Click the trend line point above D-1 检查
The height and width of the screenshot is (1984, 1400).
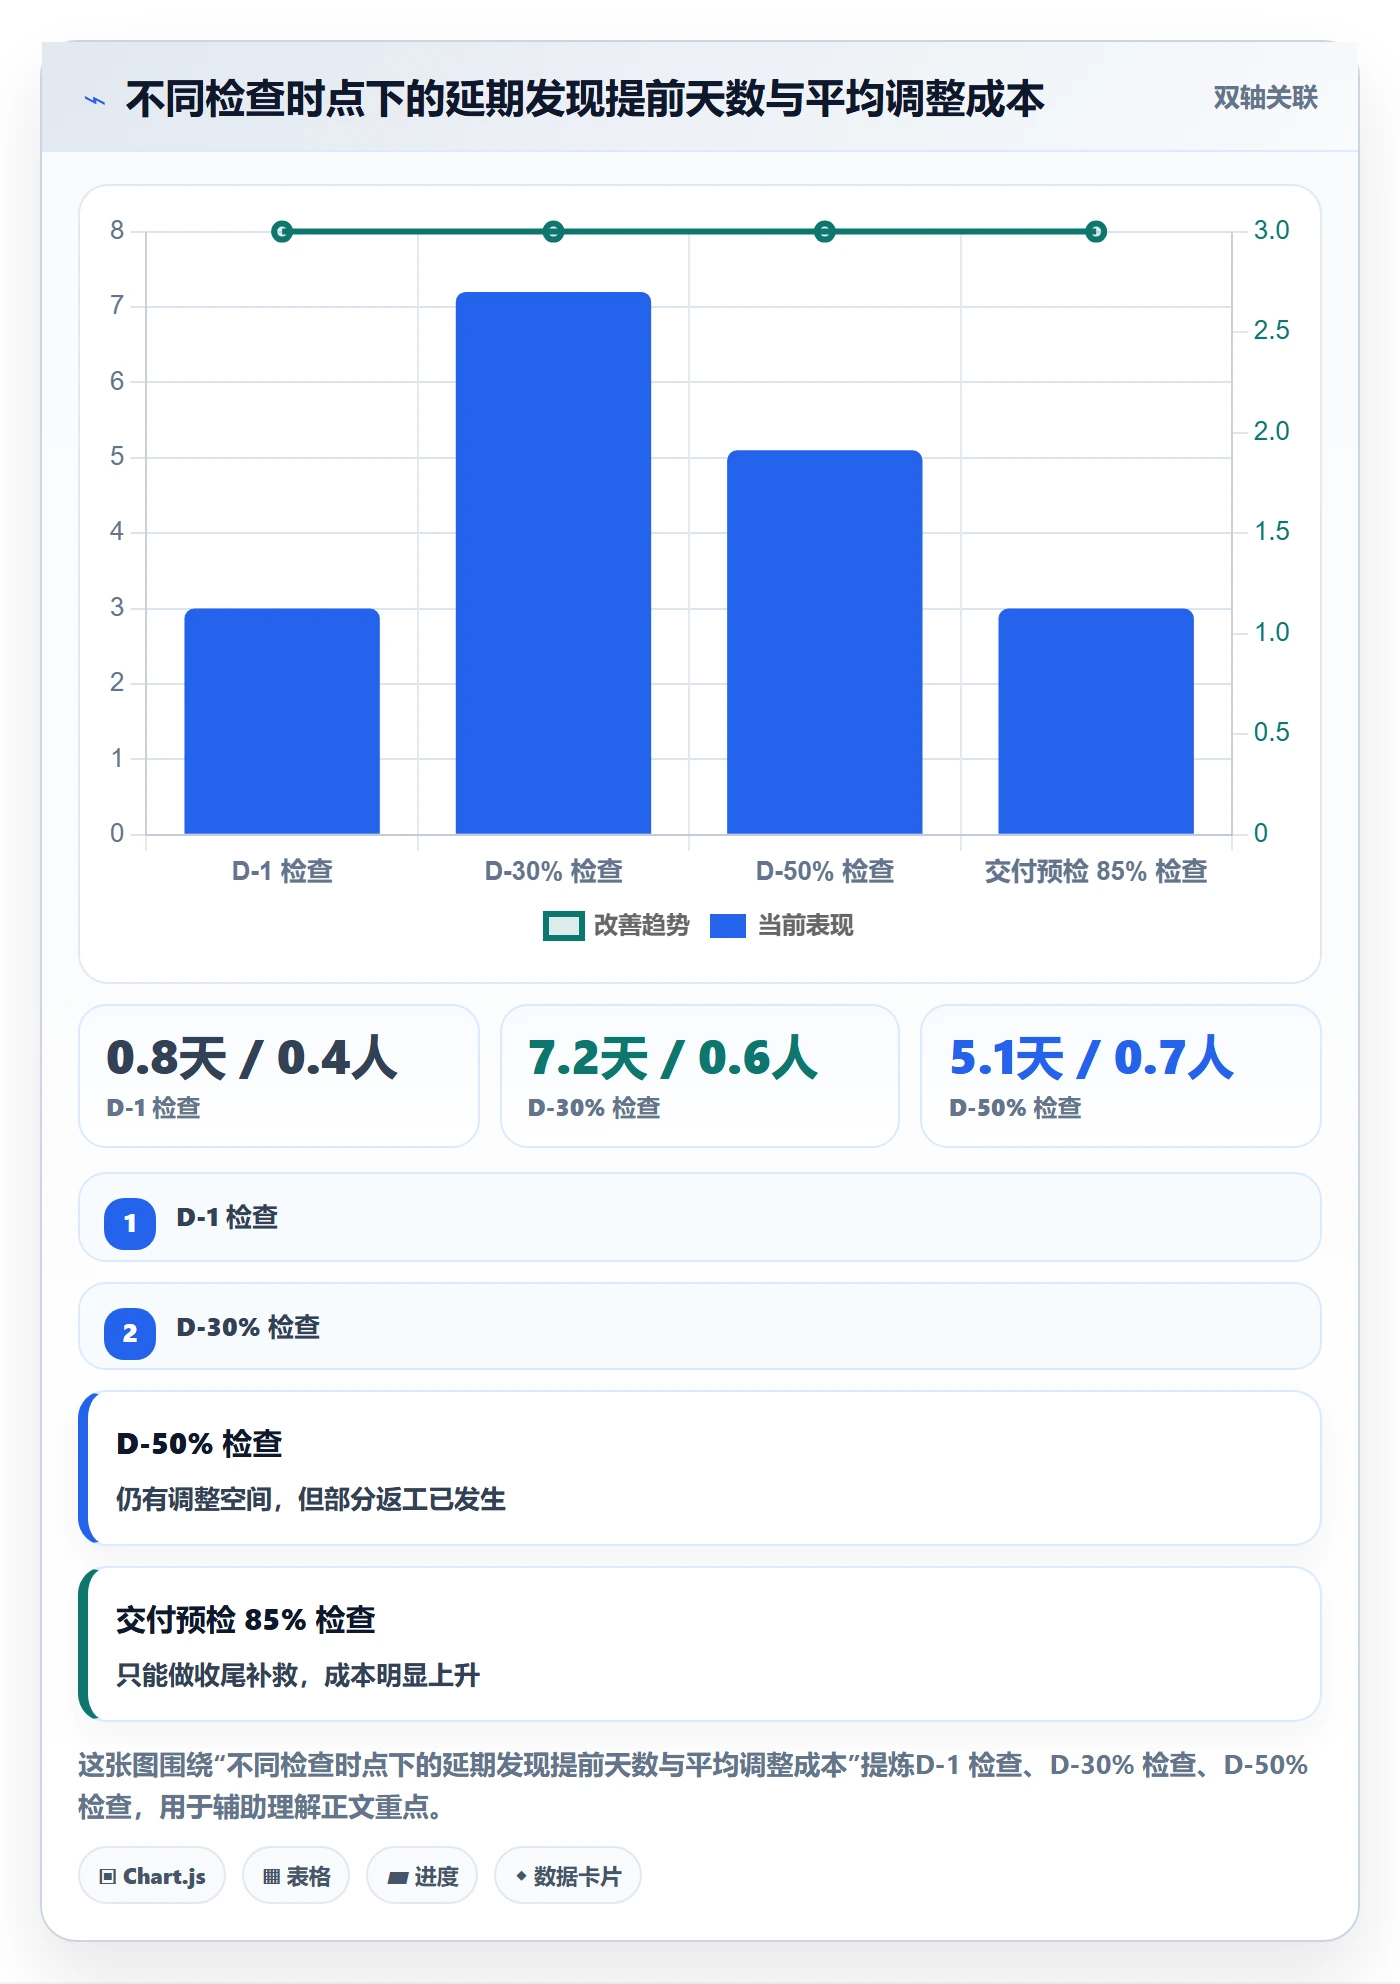[x=282, y=232]
